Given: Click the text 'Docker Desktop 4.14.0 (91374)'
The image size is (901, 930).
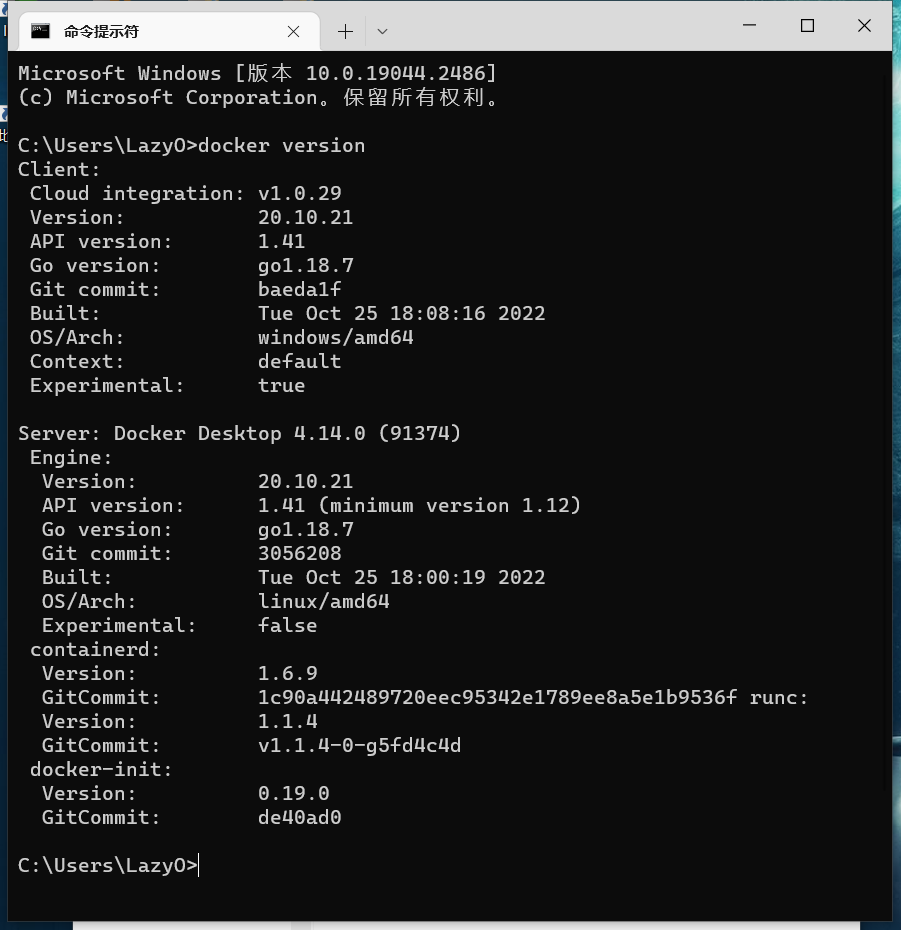Looking at the screenshot, I should pyautogui.click(x=287, y=433).
